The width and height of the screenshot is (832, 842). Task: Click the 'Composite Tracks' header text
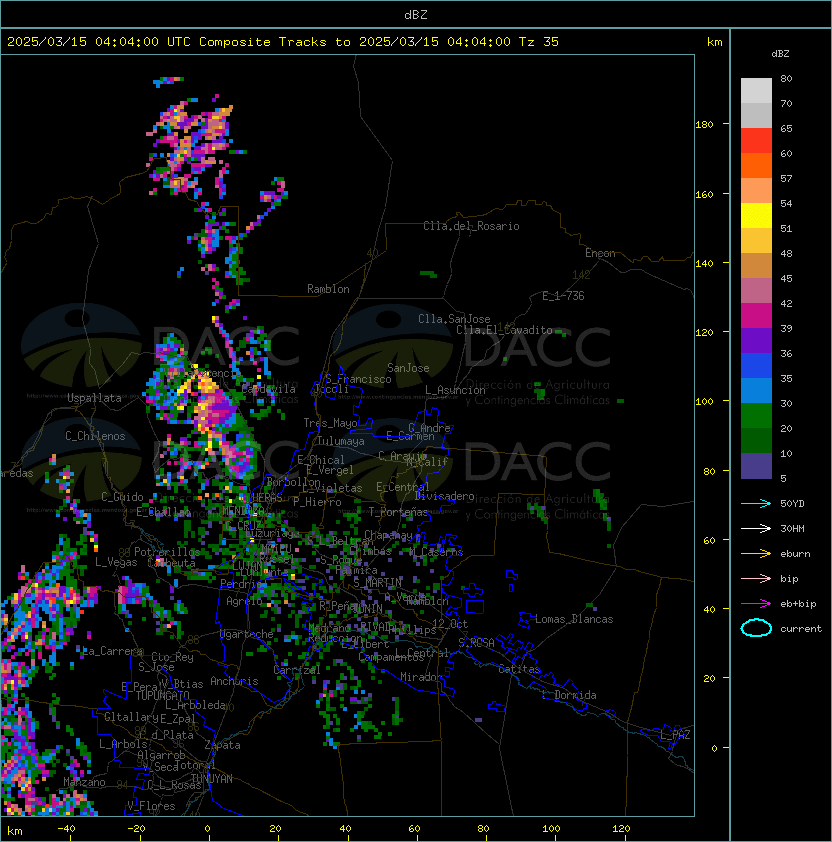[x=263, y=42]
